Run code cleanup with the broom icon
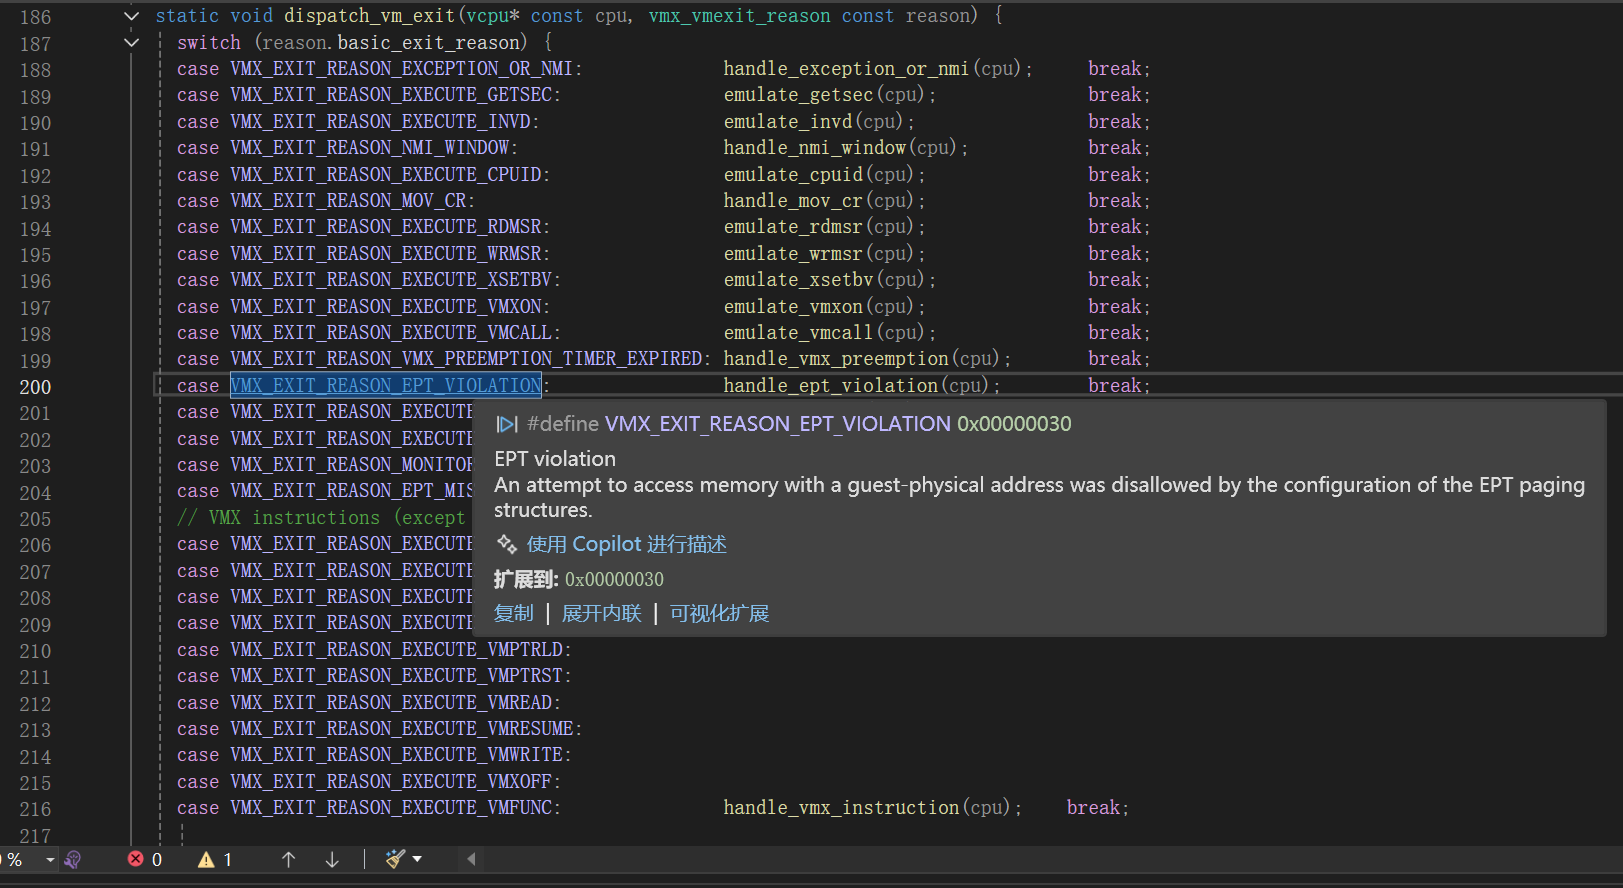Screen dimensions: 1623x888 (396, 859)
